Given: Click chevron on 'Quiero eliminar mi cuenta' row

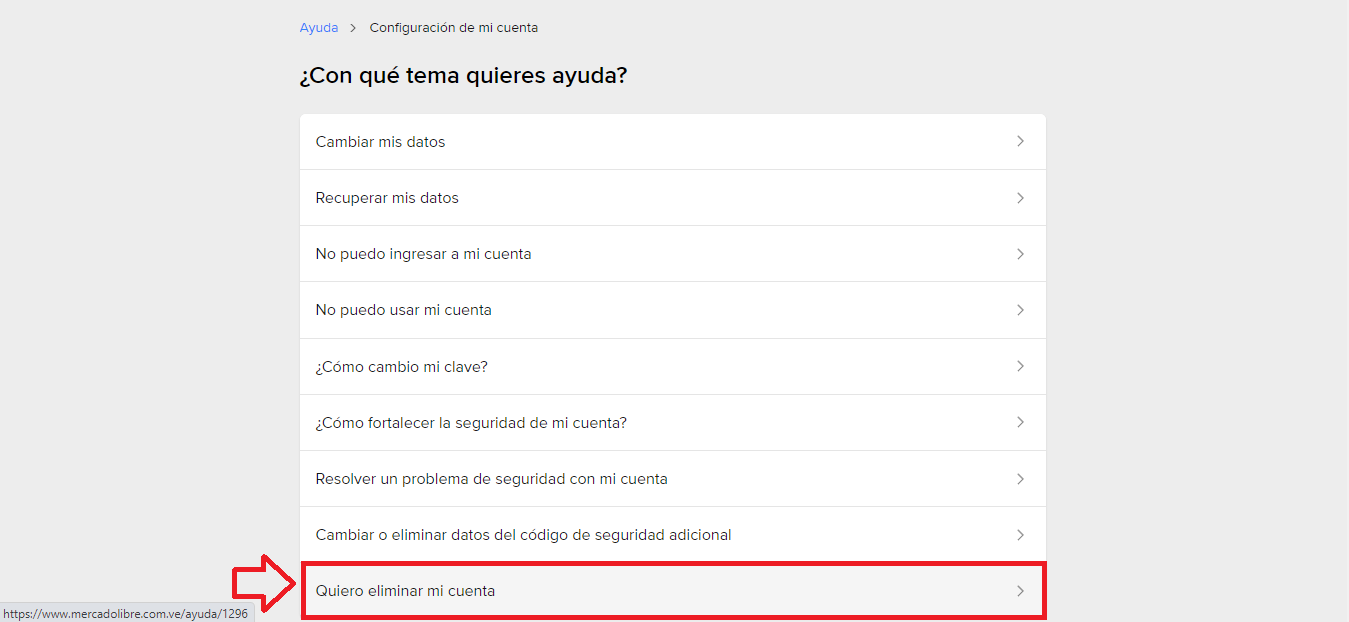Looking at the screenshot, I should pyautogui.click(x=1020, y=591).
